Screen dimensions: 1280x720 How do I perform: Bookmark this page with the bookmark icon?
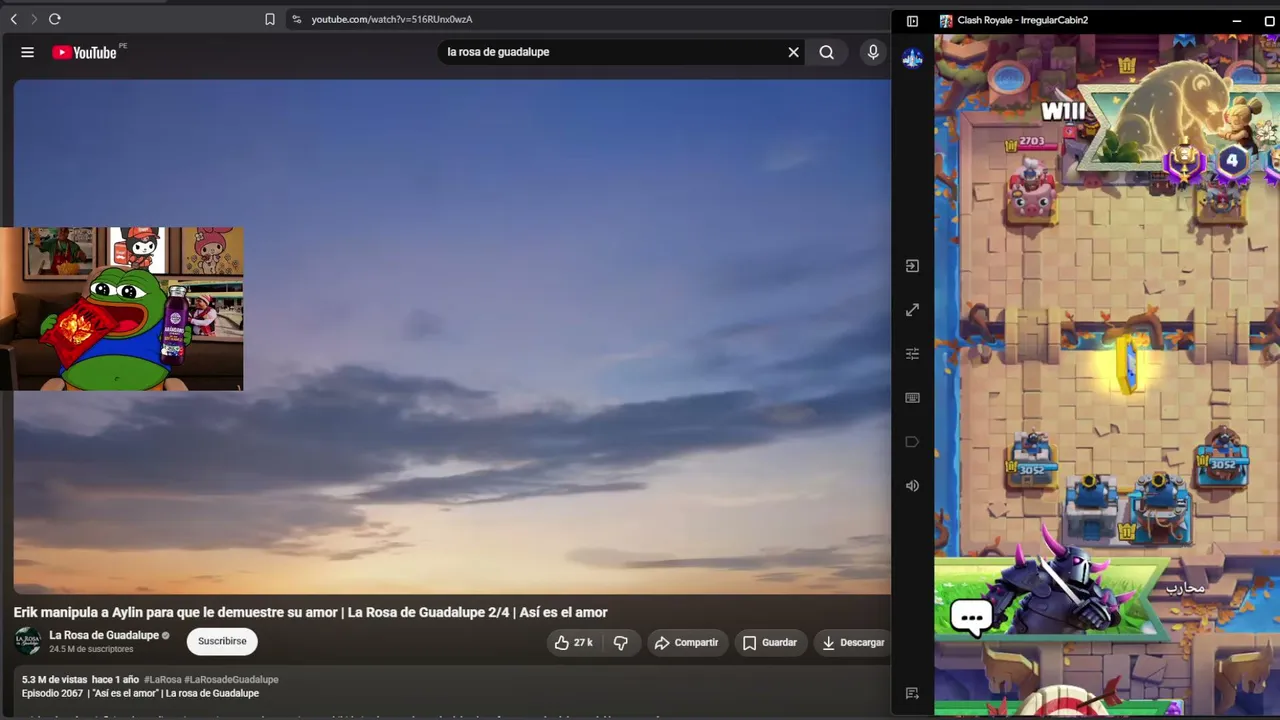(270, 19)
